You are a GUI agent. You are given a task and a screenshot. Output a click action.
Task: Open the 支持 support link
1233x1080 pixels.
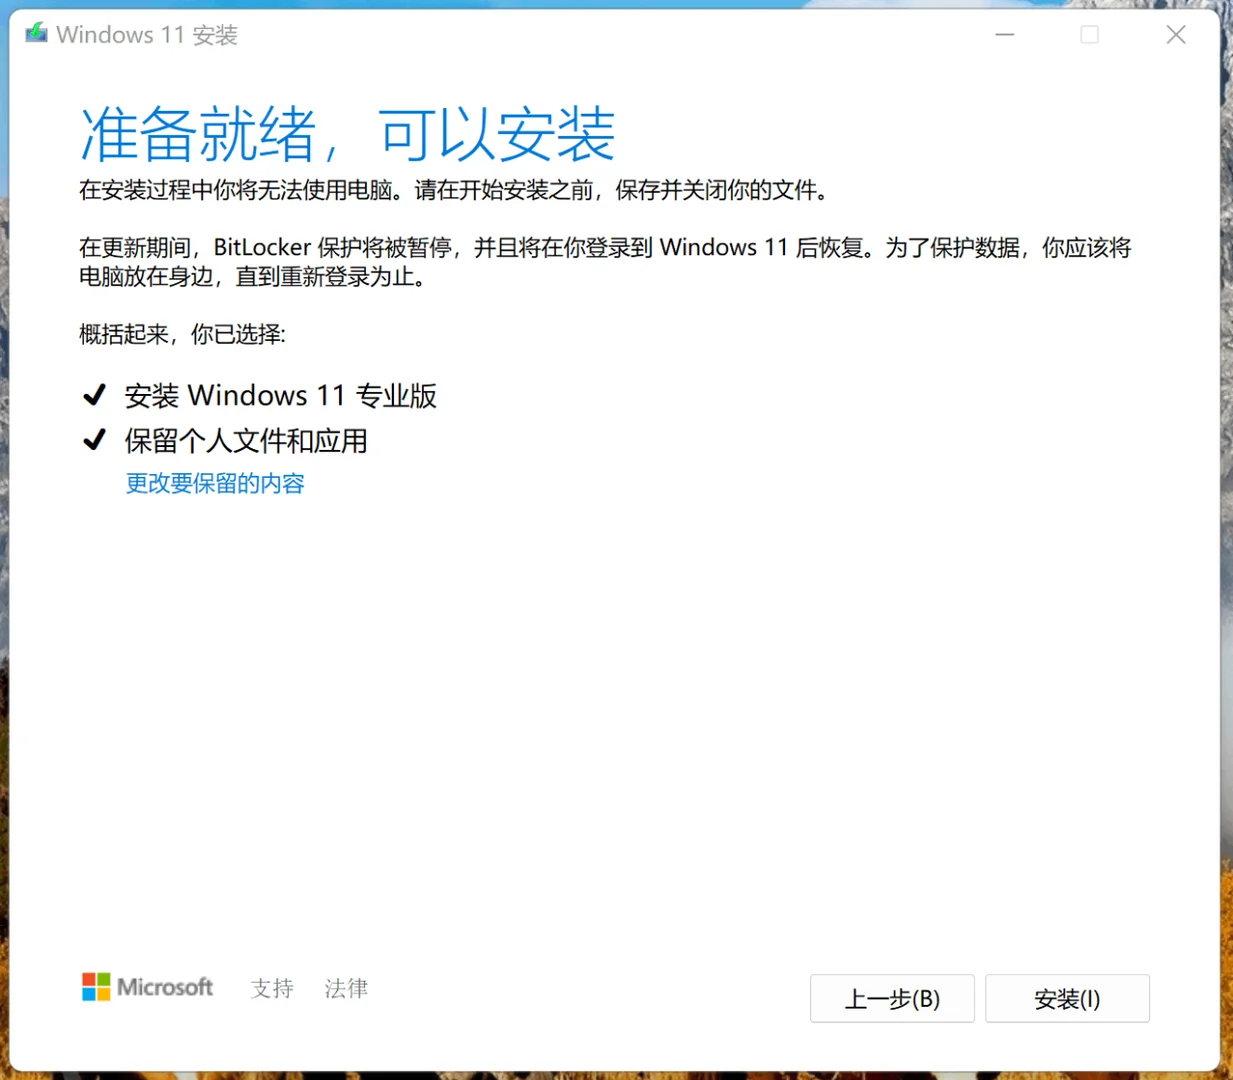tap(271, 988)
